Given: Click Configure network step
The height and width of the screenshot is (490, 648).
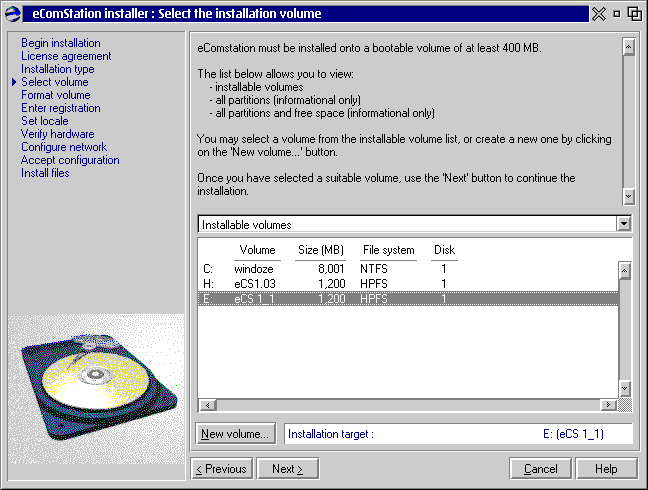Looking at the screenshot, I should pos(64,147).
